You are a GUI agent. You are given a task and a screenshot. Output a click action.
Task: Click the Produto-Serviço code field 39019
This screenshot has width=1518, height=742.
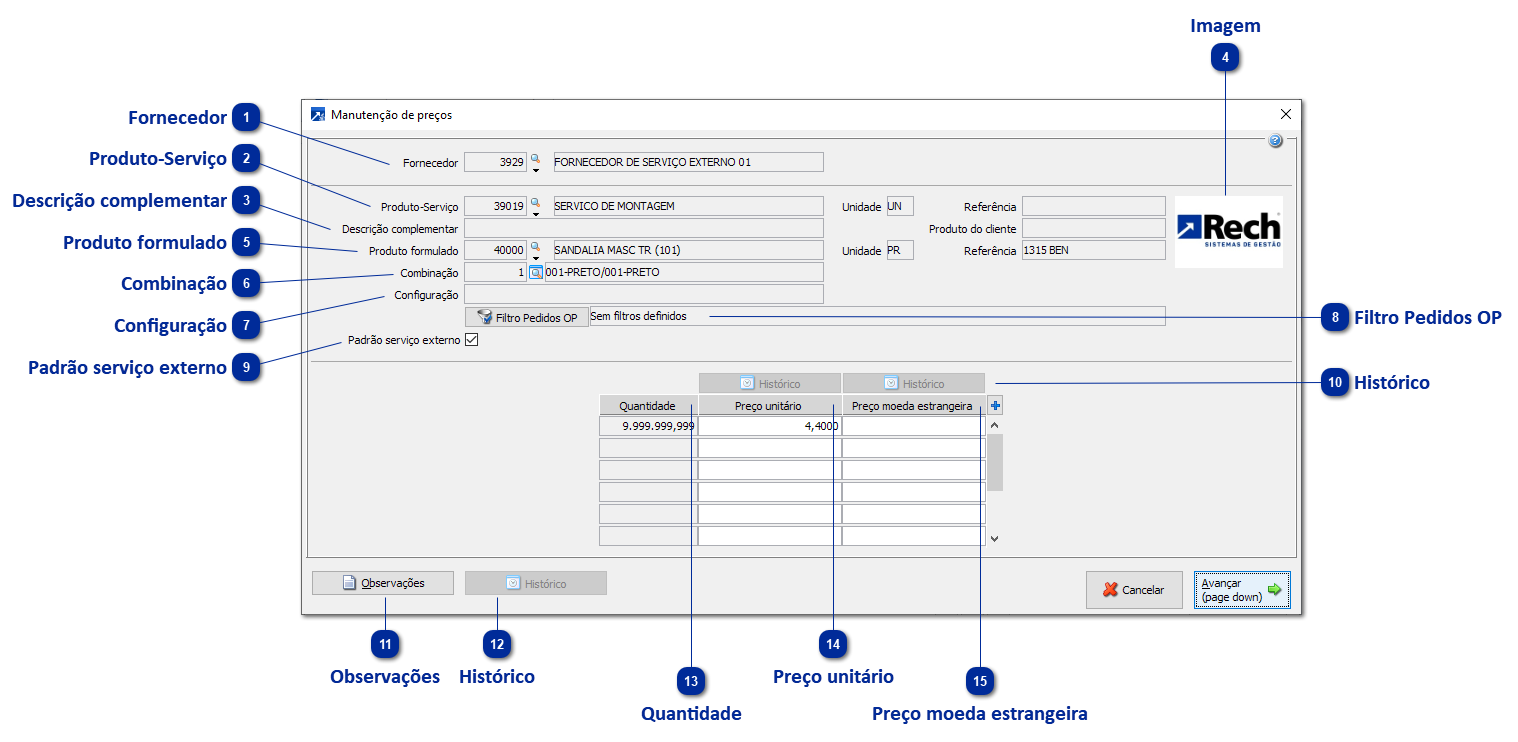click(496, 206)
